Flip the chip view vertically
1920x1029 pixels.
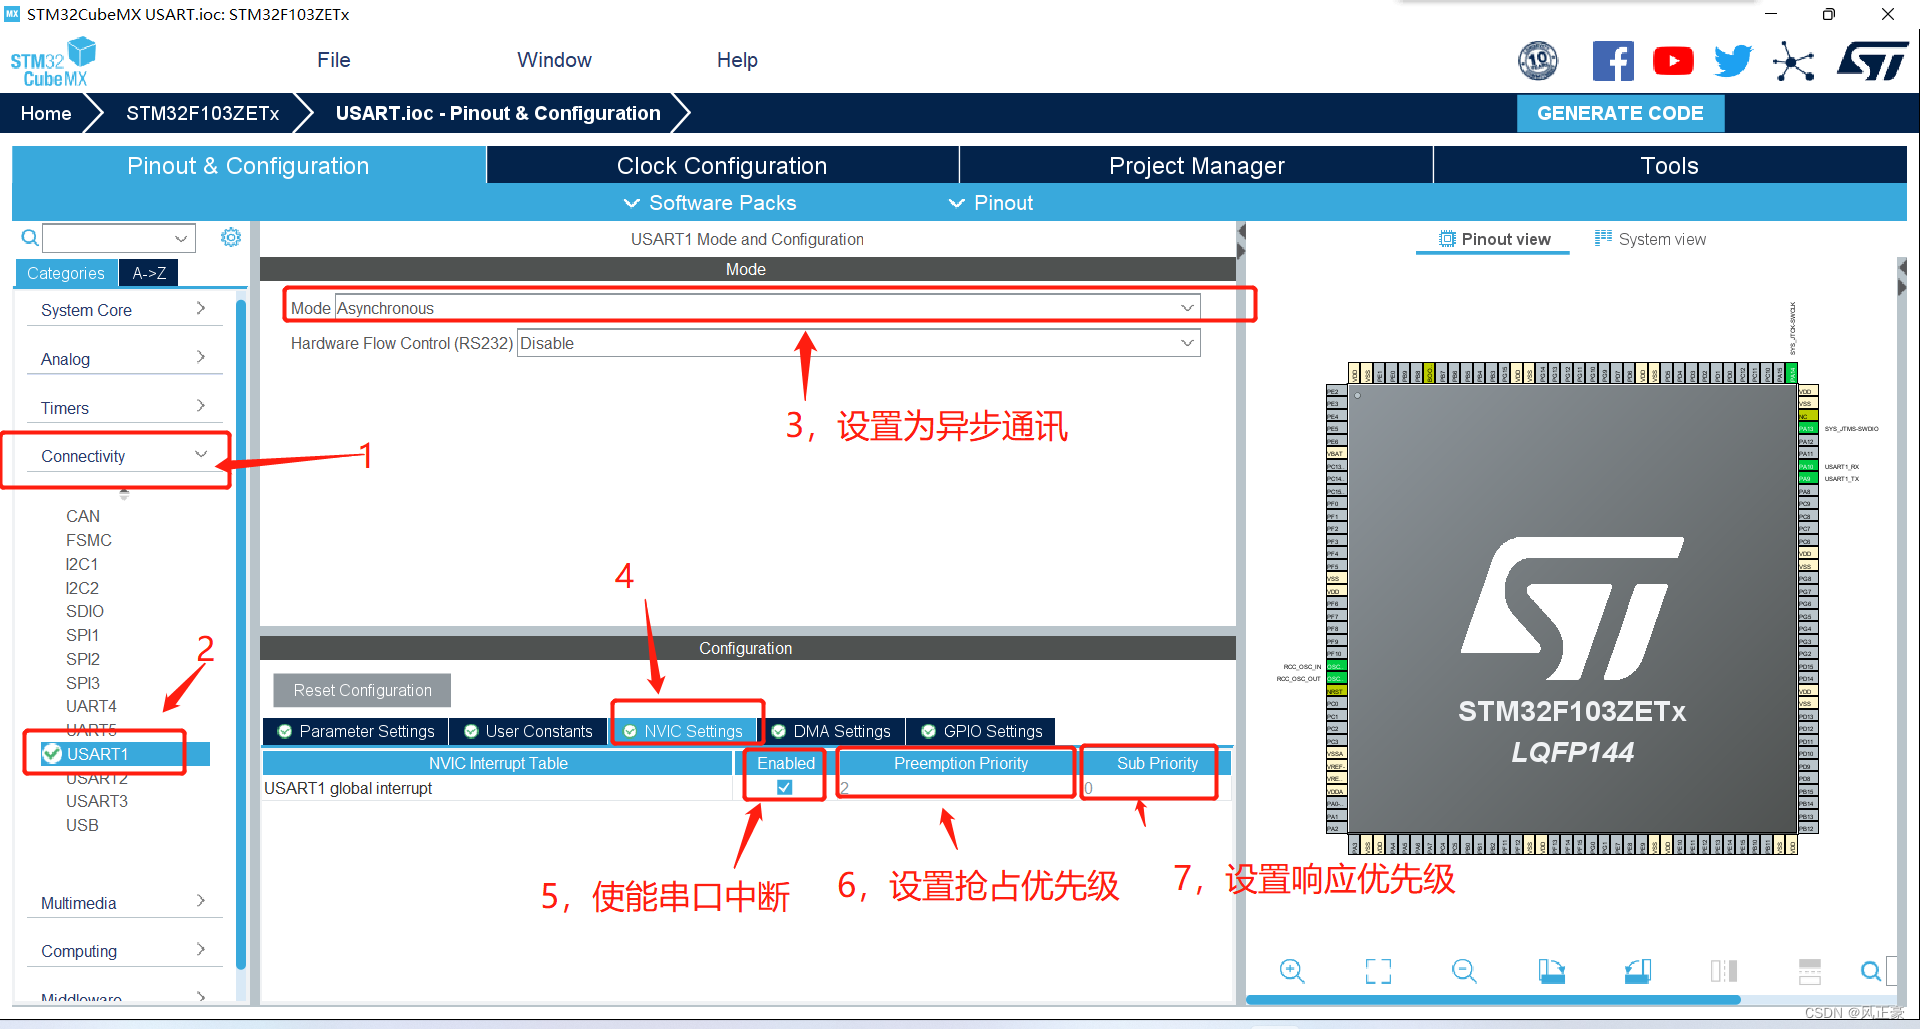1810,970
